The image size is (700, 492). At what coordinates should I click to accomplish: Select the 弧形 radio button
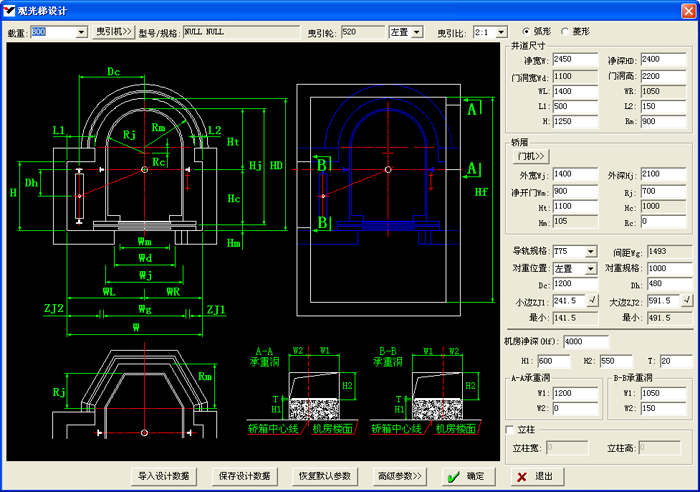[527, 32]
